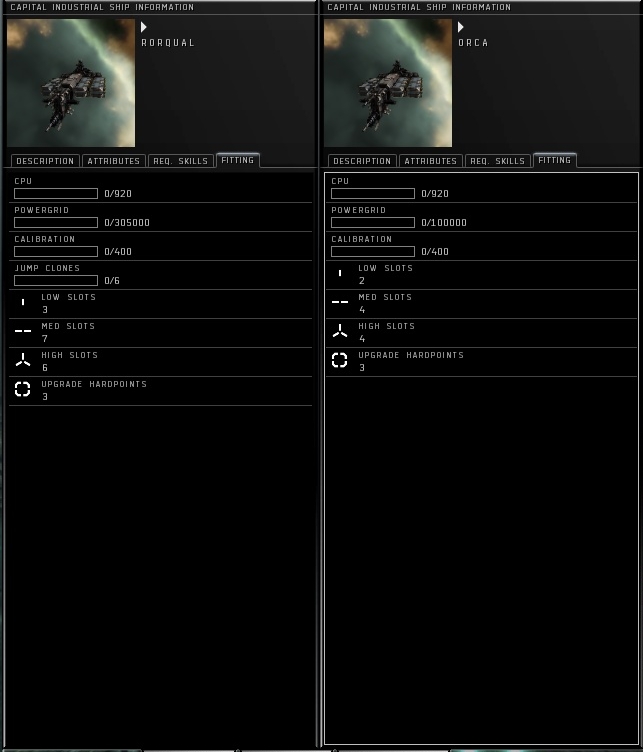Image resolution: width=643 pixels, height=752 pixels.
Task: Click the Rorqual ship preview image
Action: [x=71, y=83]
